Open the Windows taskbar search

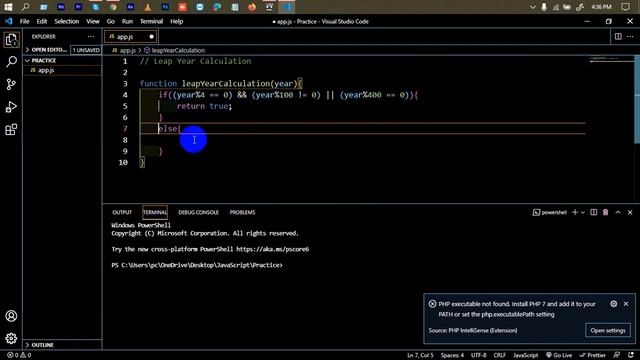tap(26, 7)
